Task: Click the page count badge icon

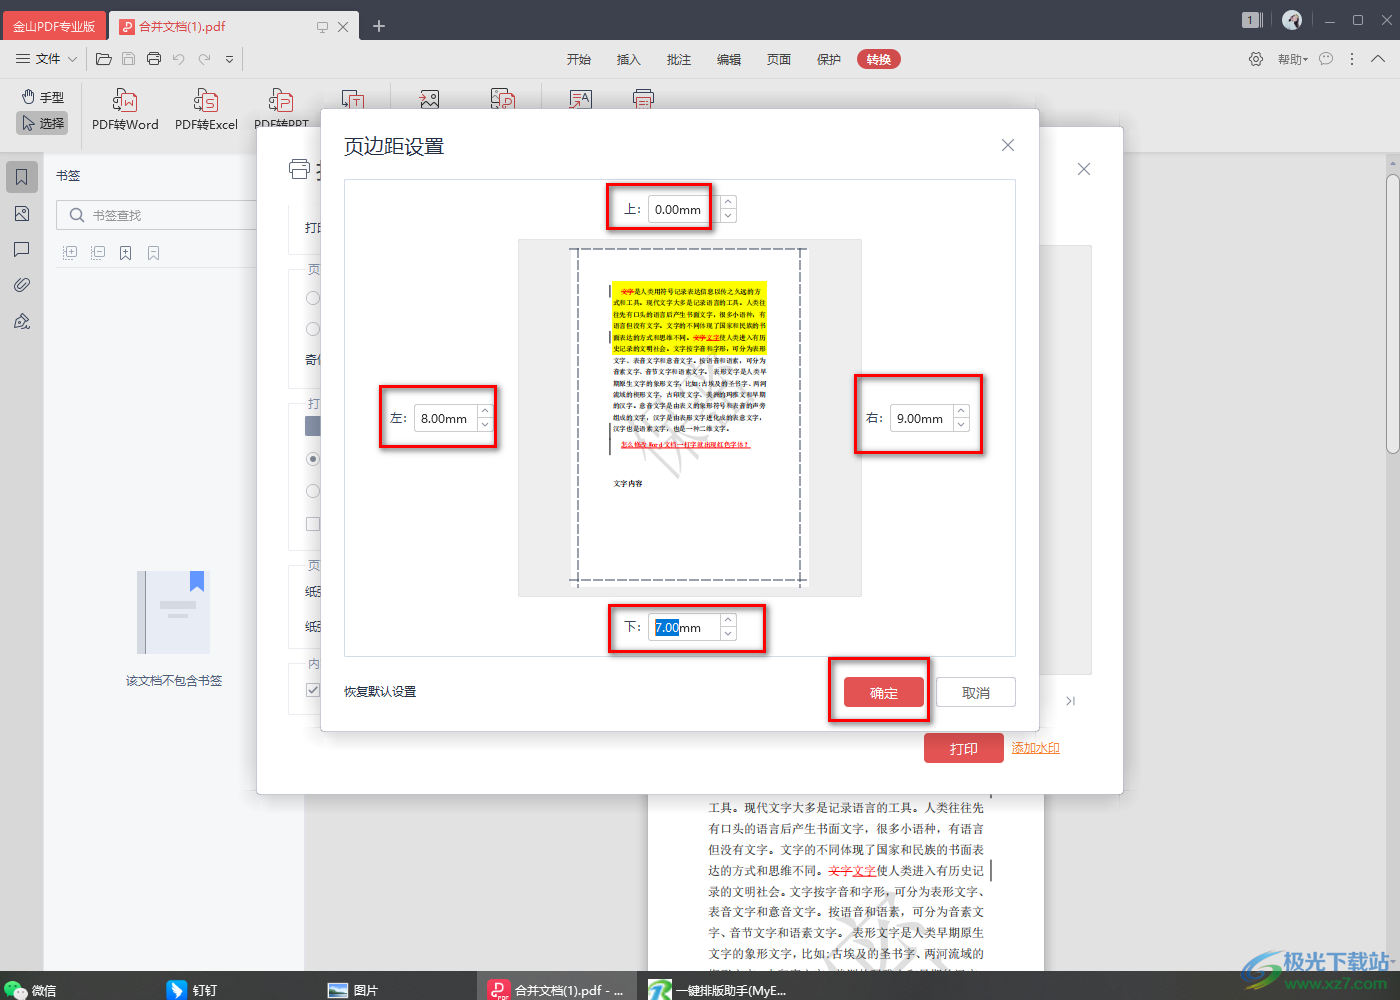Action: click(x=1252, y=20)
